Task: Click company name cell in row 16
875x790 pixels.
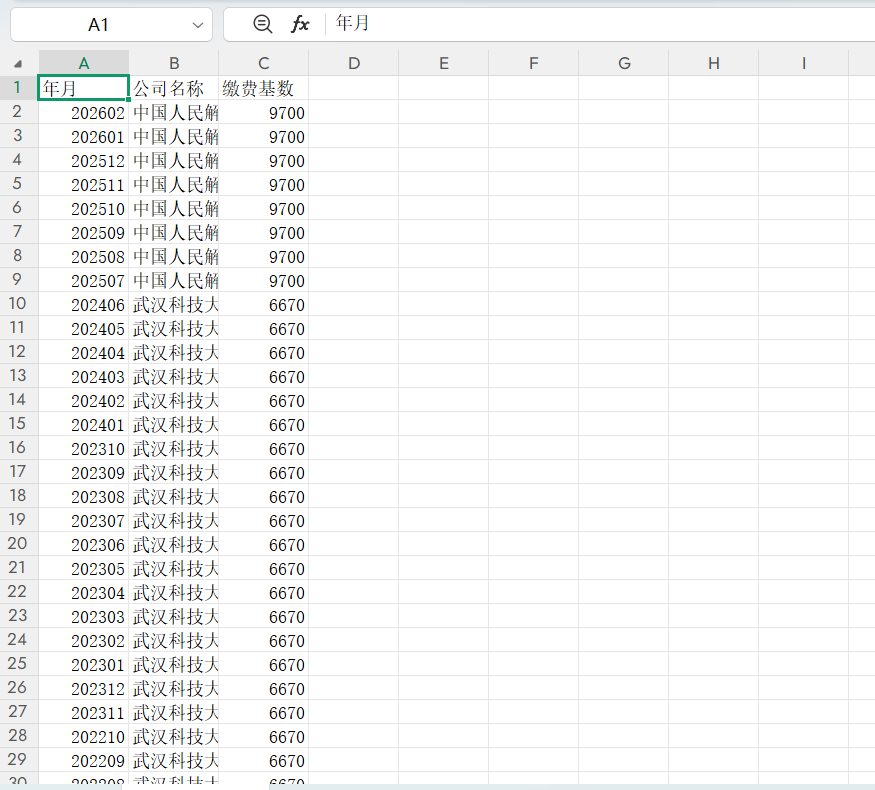Action: tap(174, 448)
